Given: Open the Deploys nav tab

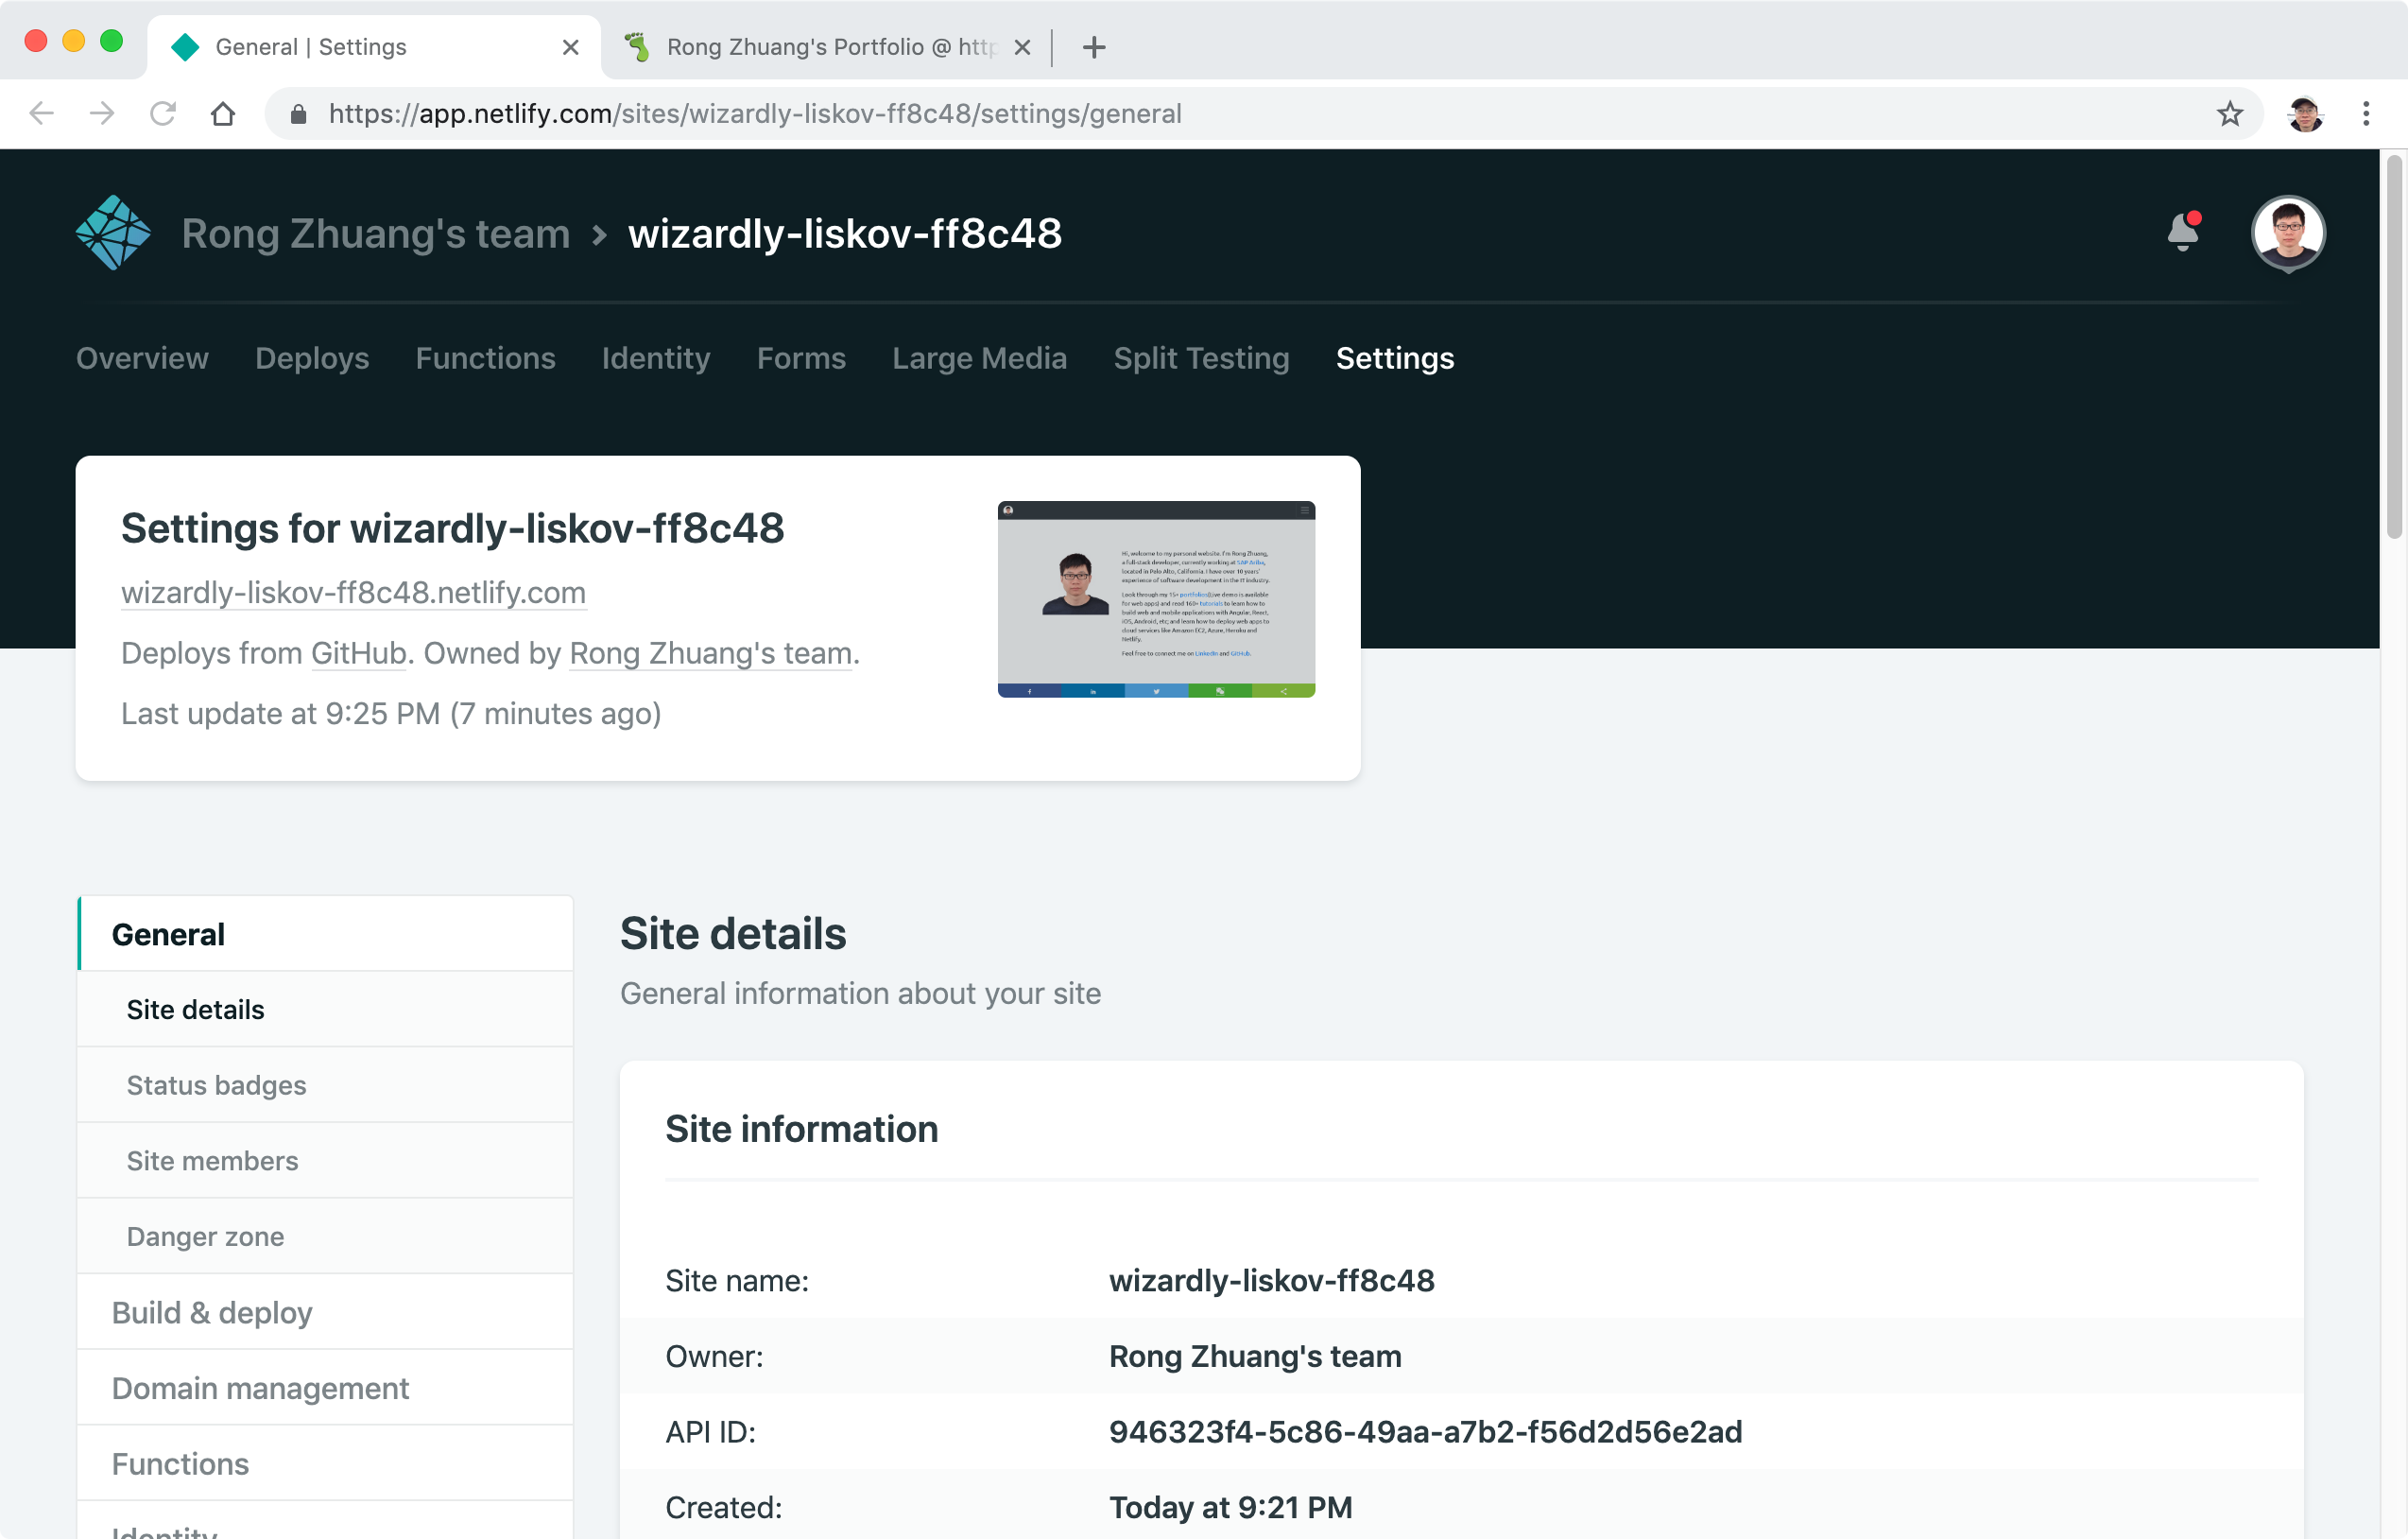Looking at the screenshot, I should [312, 358].
